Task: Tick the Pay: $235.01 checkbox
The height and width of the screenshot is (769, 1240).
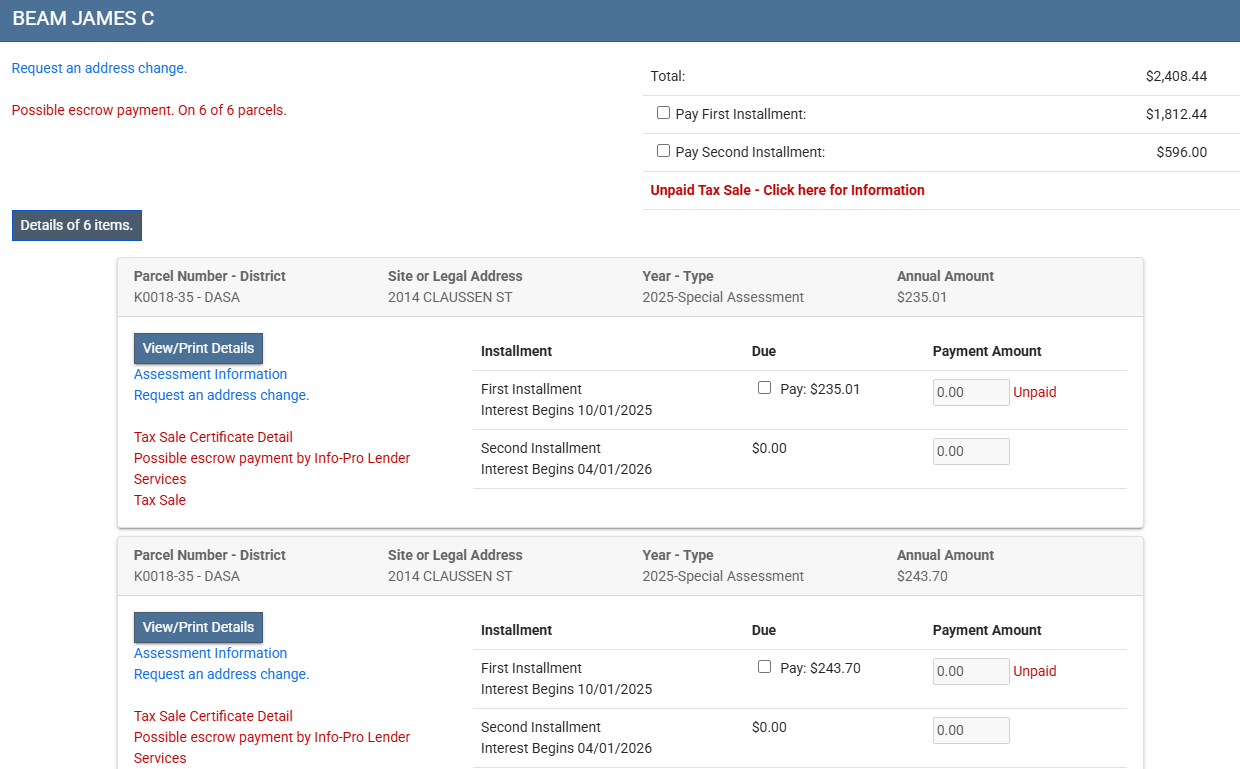Action: (x=765, y=388)
